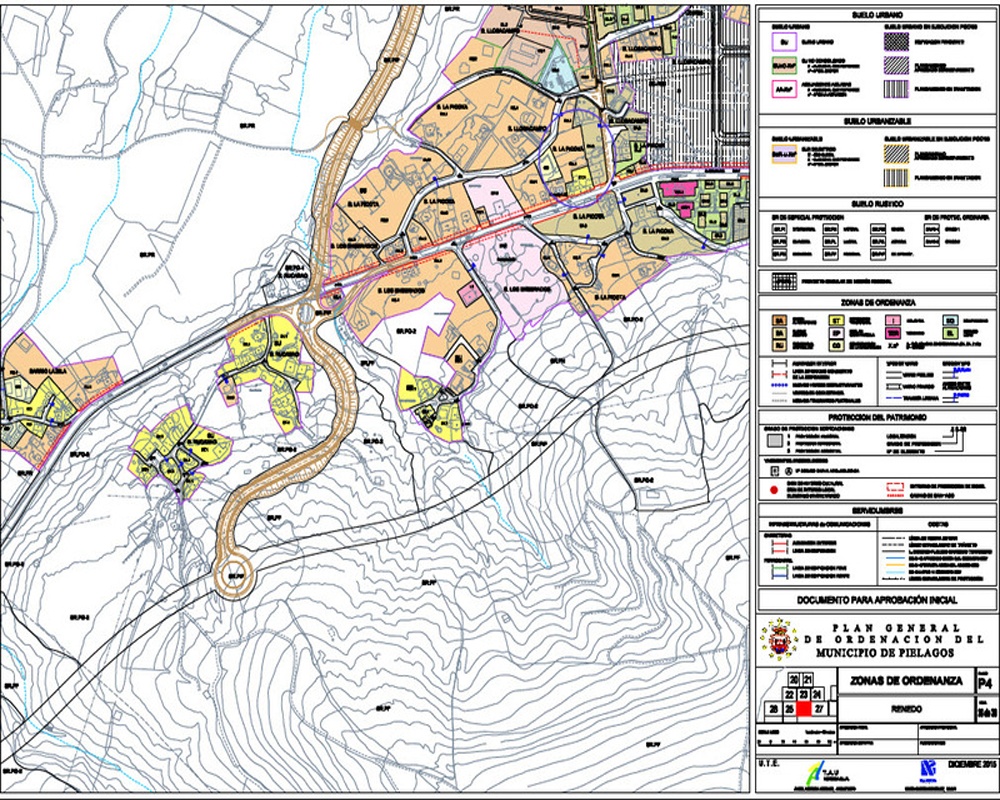The width and height of the screenshot is (1000, 800).
Task: Select sheet 22 in the index
Action: point(790,694)
